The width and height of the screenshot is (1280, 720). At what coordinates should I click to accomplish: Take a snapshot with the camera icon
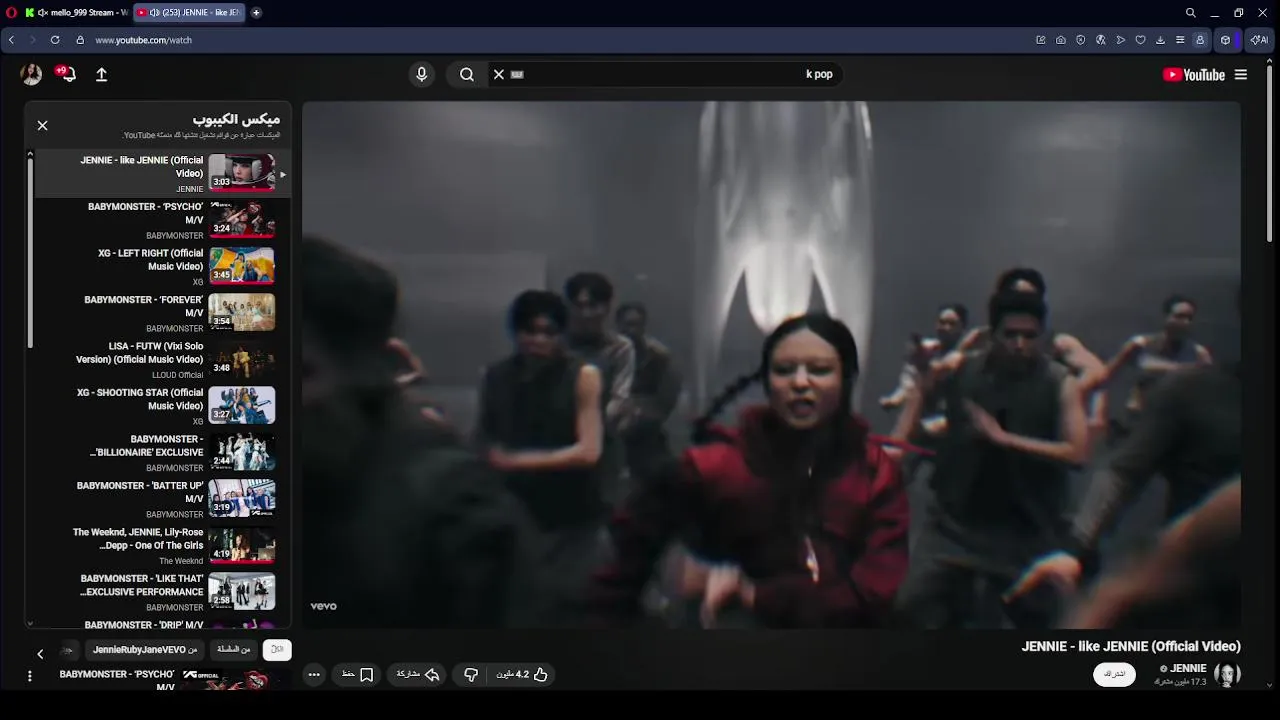(x=1061, y=40)
